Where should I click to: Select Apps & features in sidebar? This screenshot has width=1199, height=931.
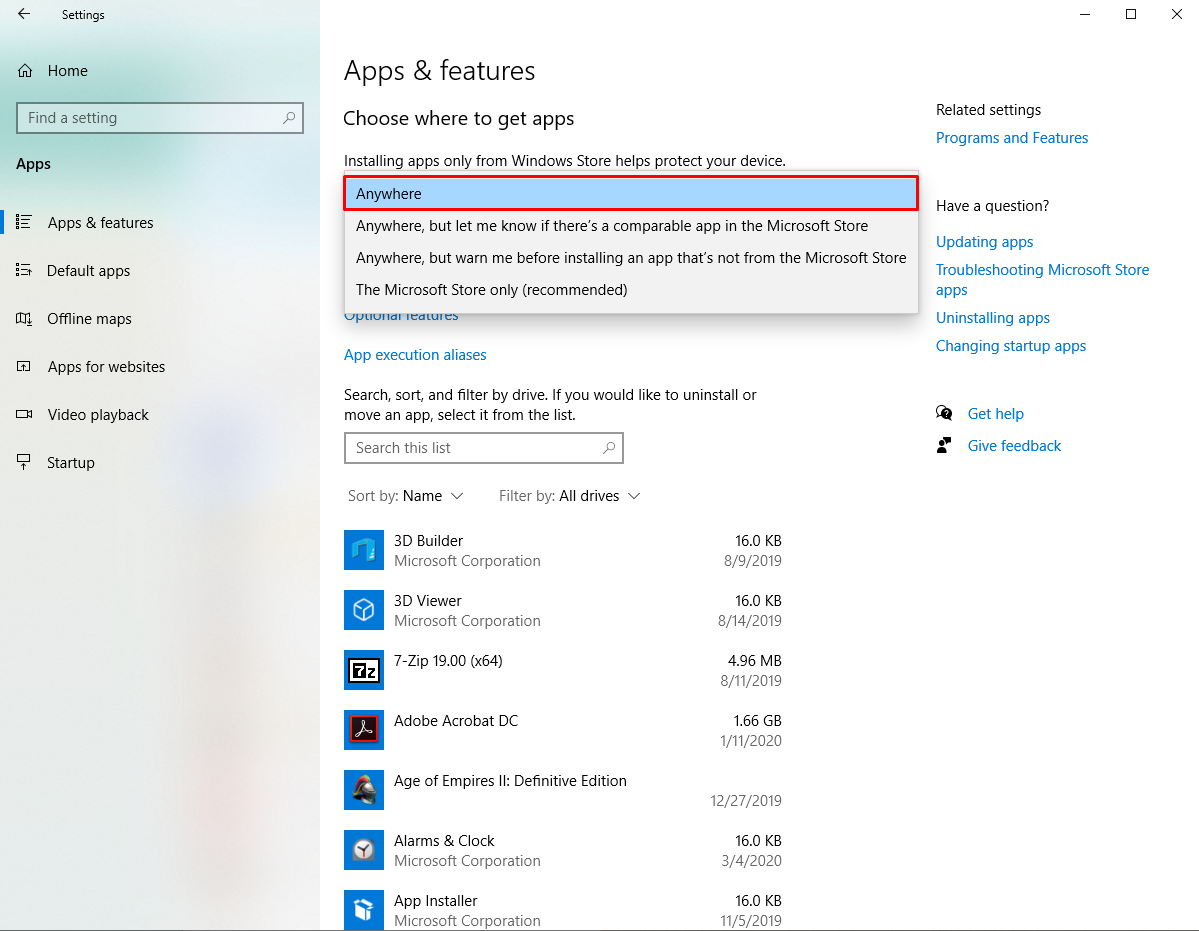point(160,222)
